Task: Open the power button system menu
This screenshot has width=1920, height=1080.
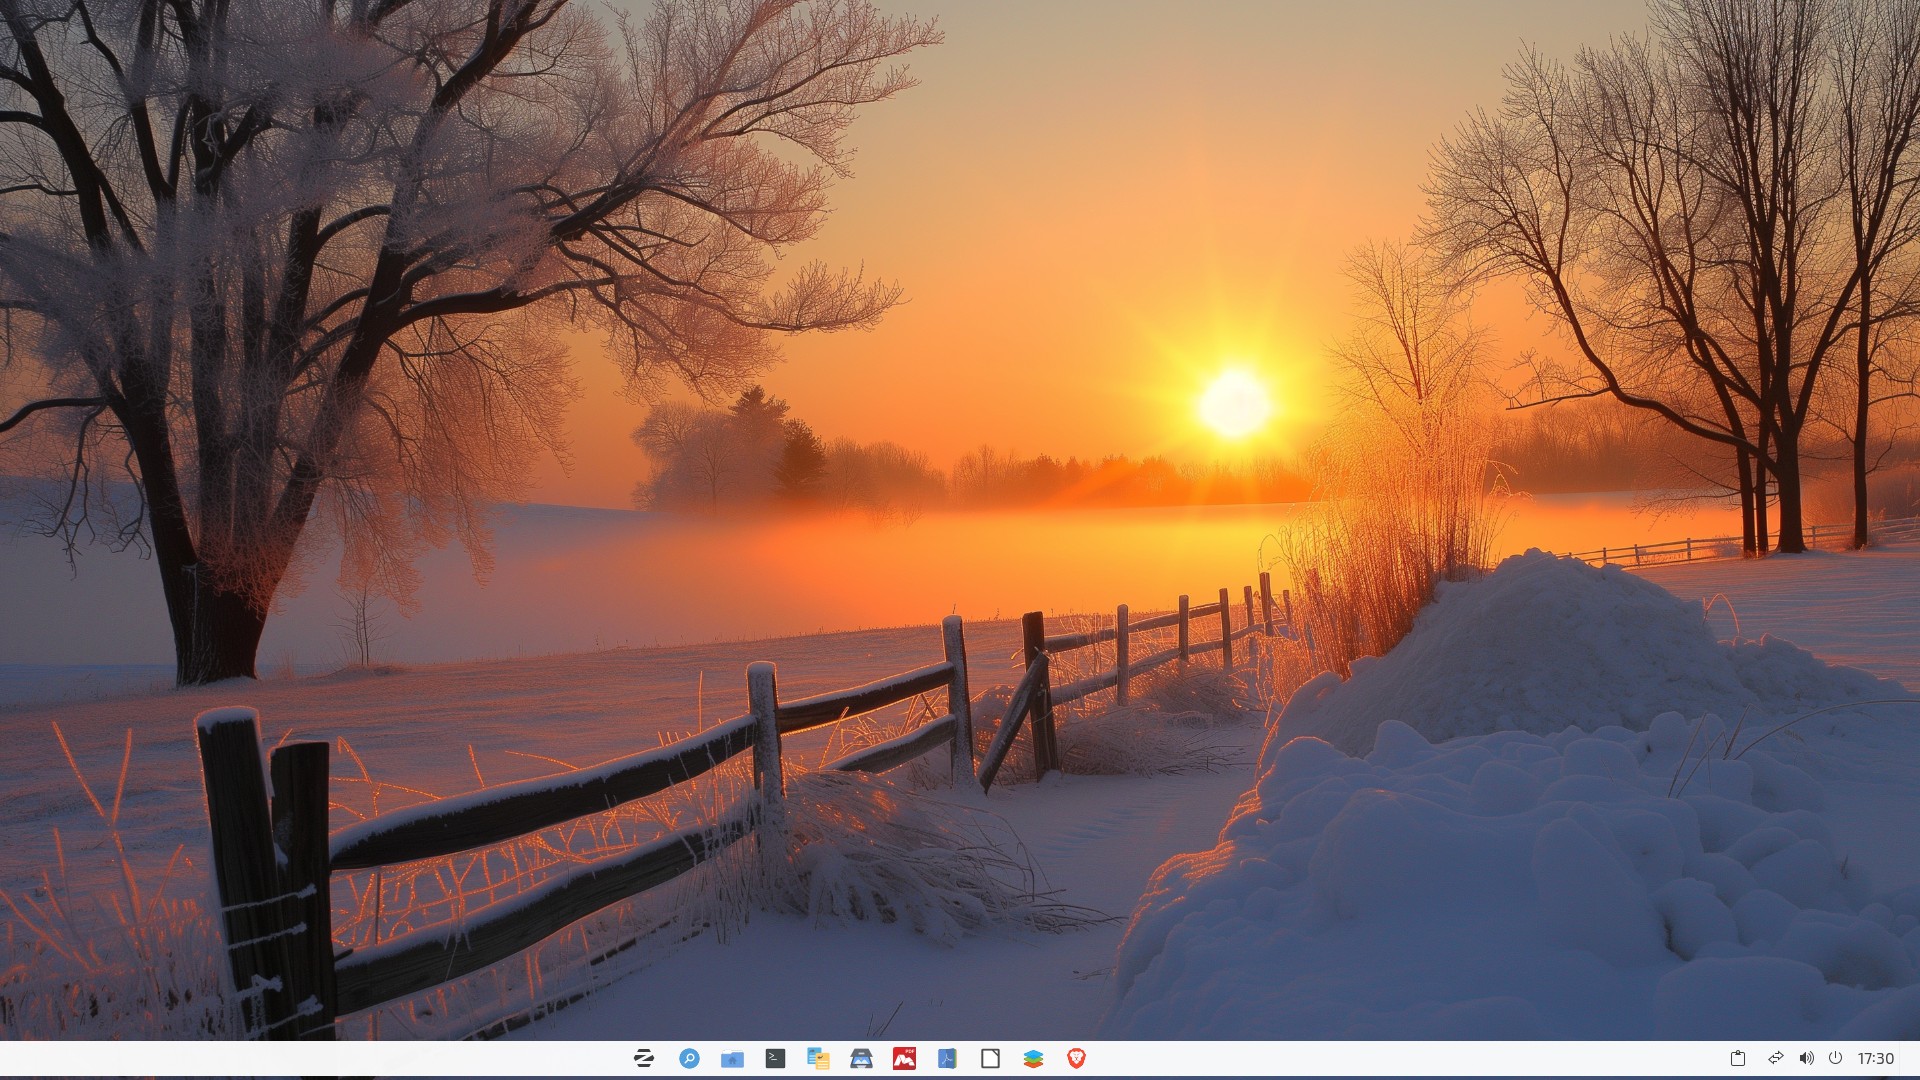Action: 1835,1058
